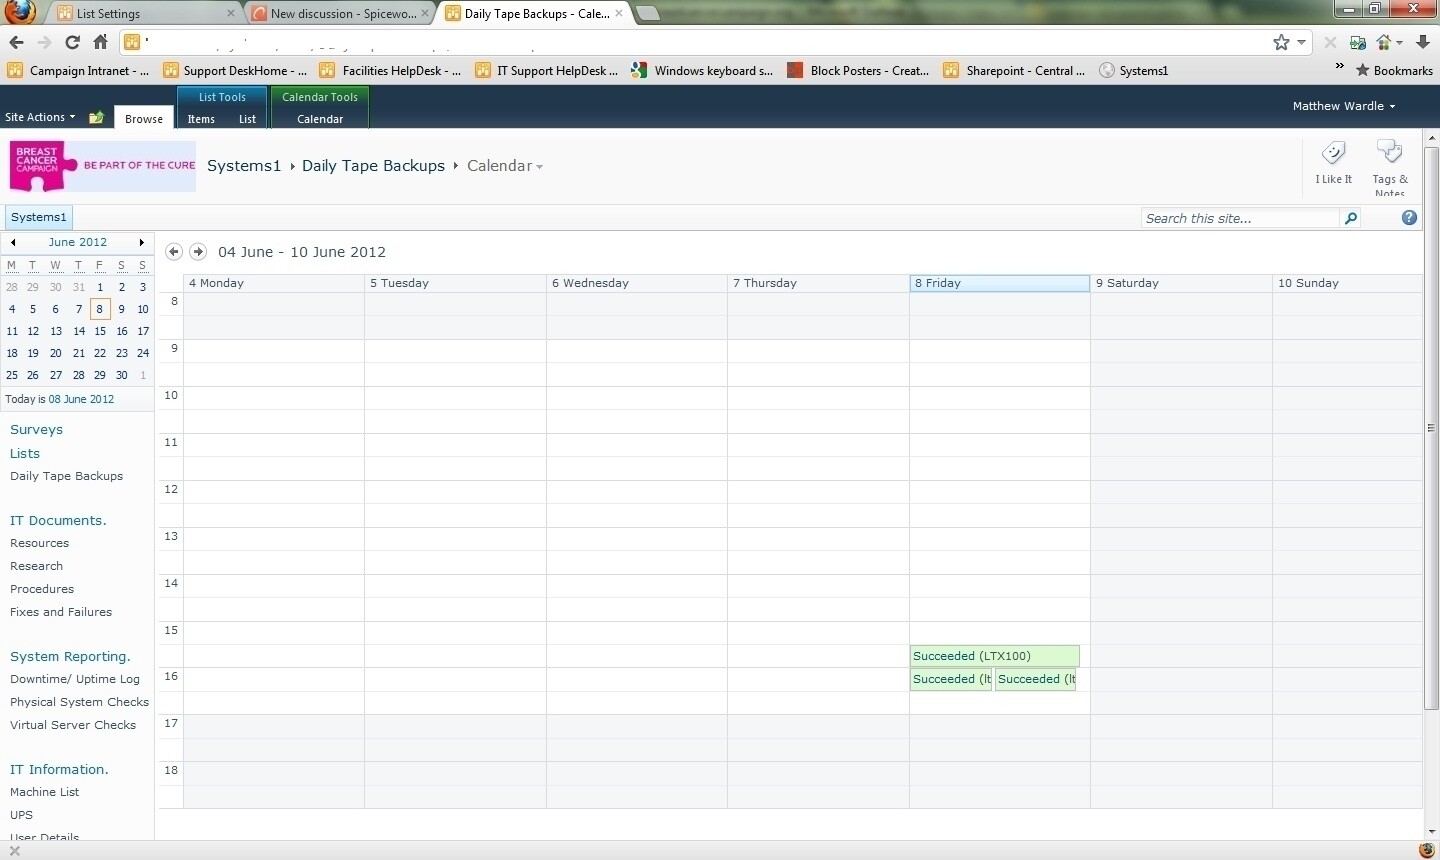Viewport: 1440px width, 860px height.
Task: Open the Site Actions dropdown
Action: (x=40, y=116)
